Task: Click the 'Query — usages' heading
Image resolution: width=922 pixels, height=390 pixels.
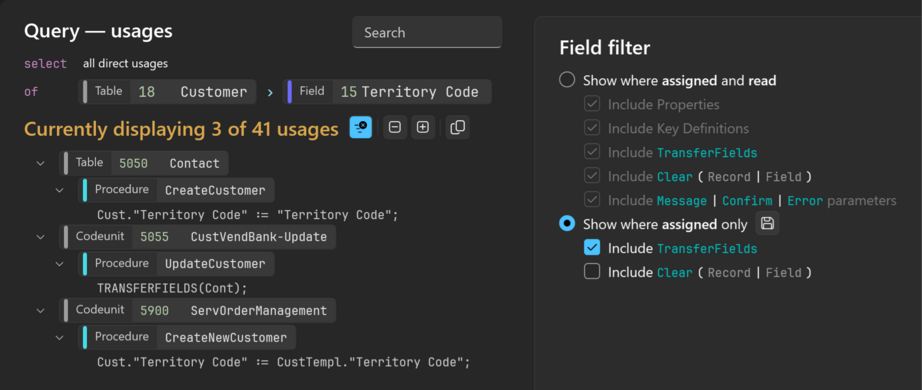Action: point(98,31)
